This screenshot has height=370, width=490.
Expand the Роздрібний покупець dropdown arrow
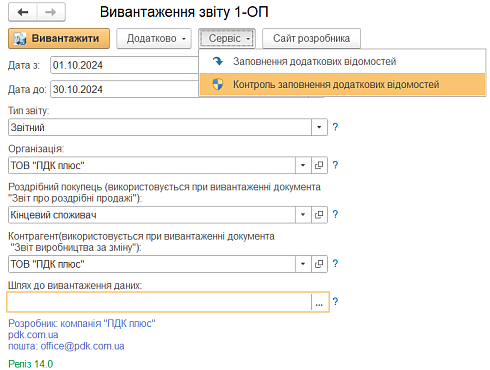(303, 214)
